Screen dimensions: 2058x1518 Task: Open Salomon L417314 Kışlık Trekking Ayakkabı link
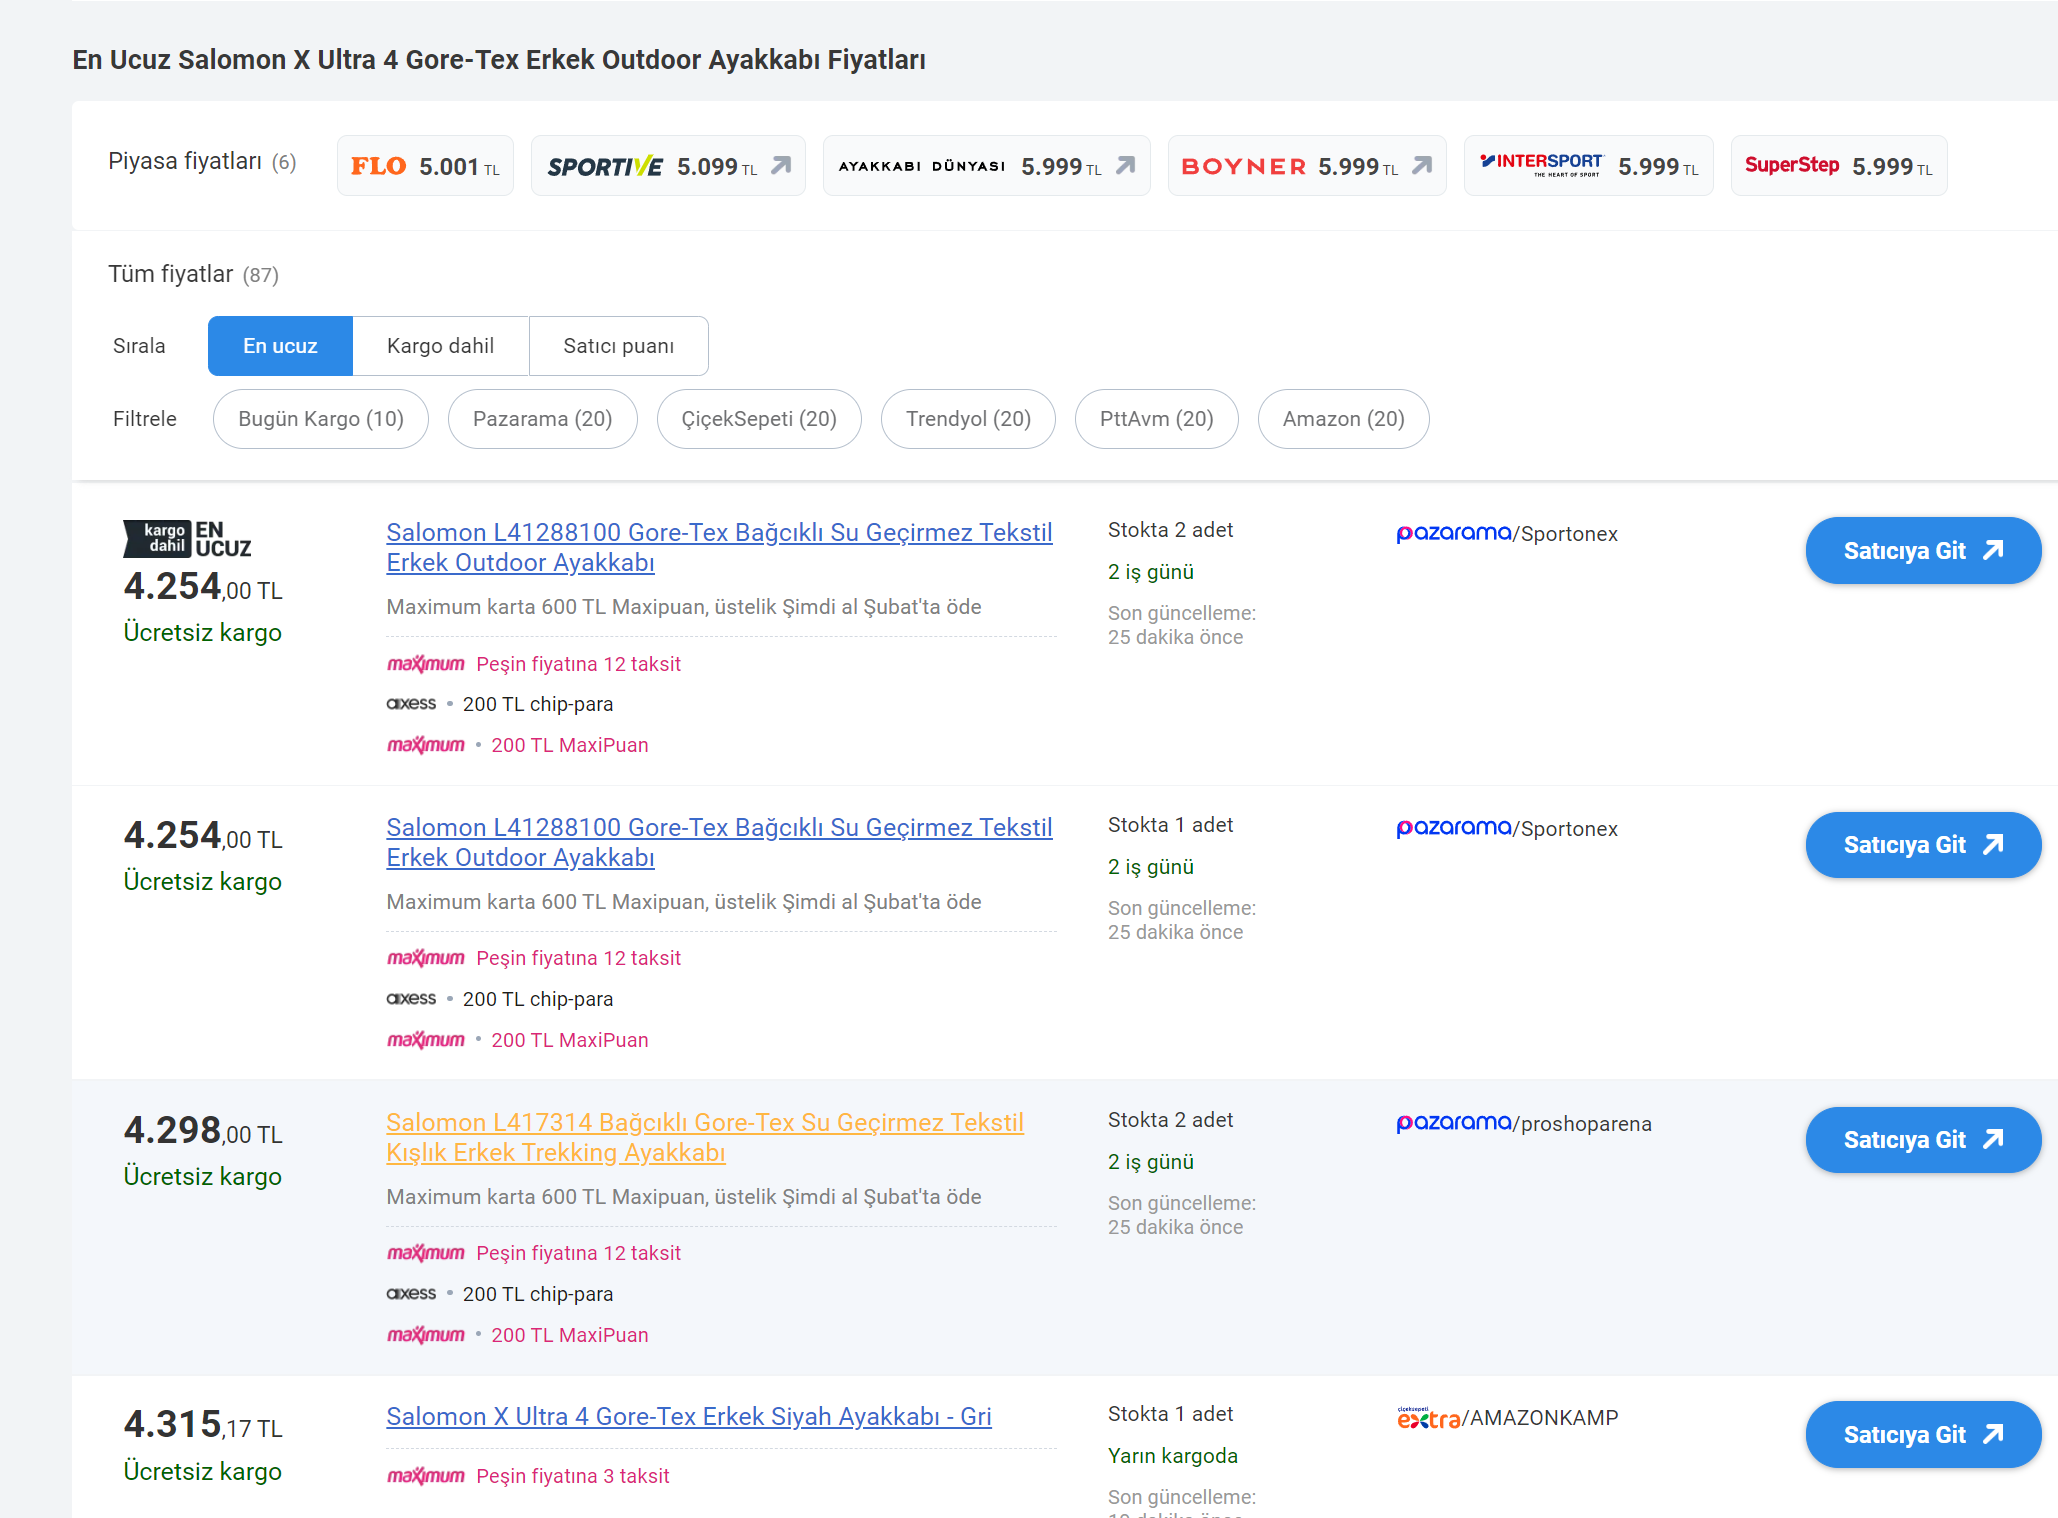pos(705,1137)
